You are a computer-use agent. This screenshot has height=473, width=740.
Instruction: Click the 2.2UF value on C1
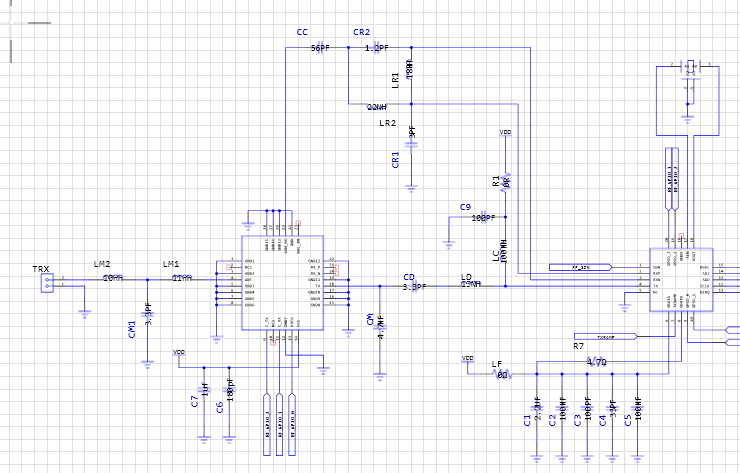(538, 409)
